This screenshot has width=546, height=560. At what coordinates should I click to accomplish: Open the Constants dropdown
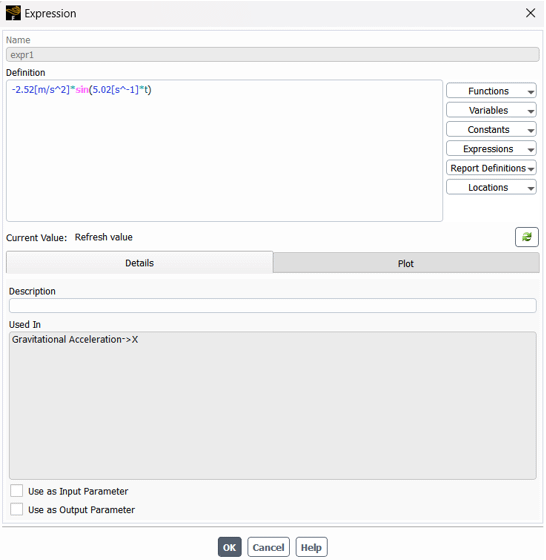click(x=491, y=129)
